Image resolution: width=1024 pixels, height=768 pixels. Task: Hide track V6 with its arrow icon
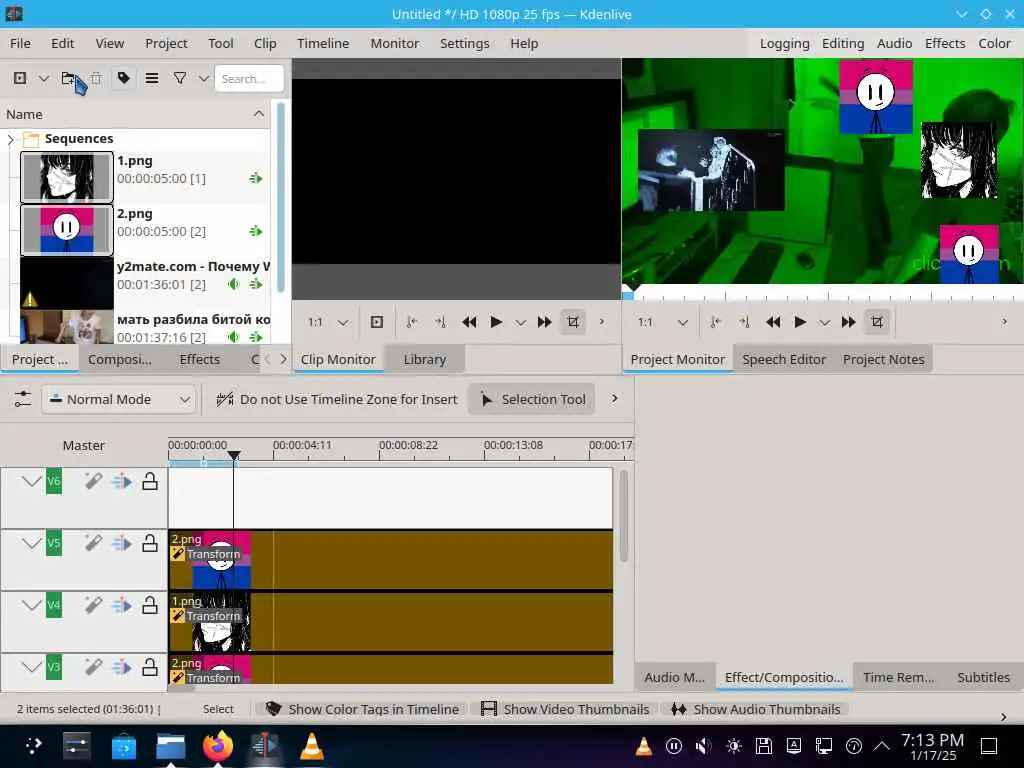121,482
